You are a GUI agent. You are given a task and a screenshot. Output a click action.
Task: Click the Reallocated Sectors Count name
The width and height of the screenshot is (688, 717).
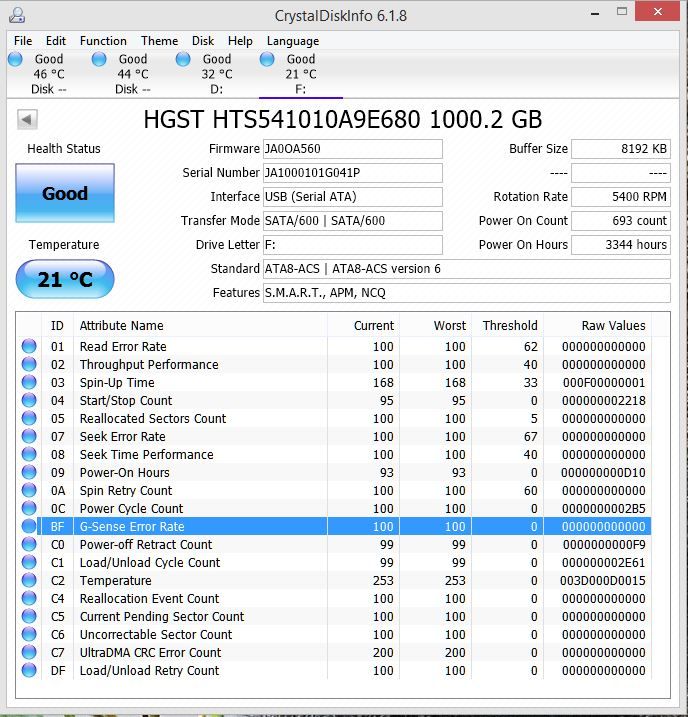click(153, 418)
